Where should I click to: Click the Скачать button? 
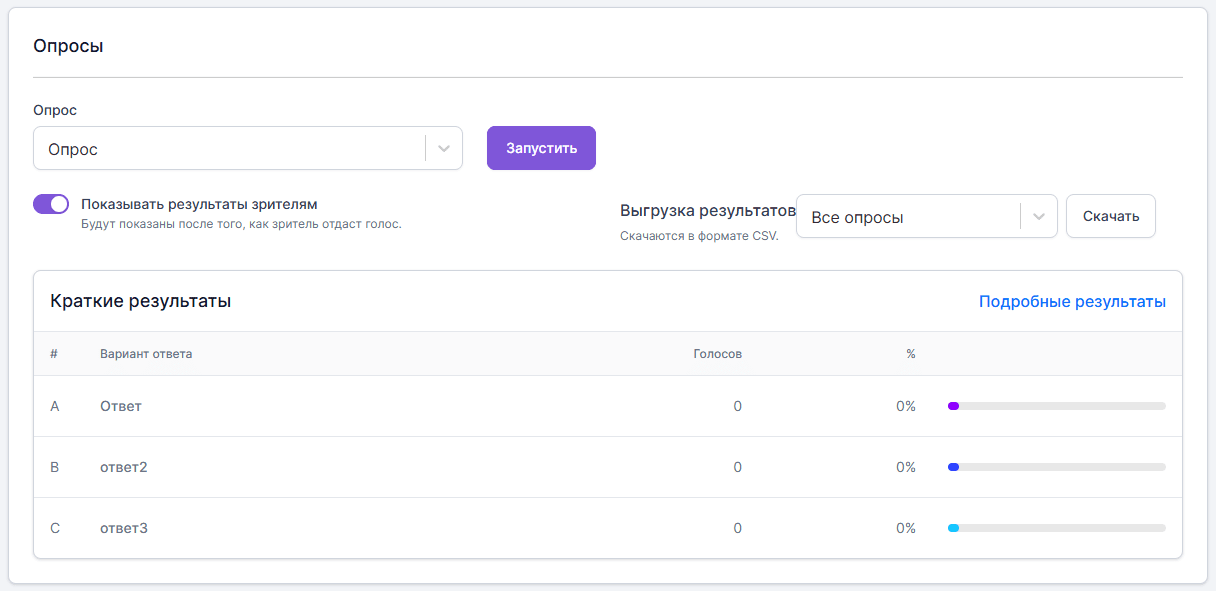tap(1111, 216)
